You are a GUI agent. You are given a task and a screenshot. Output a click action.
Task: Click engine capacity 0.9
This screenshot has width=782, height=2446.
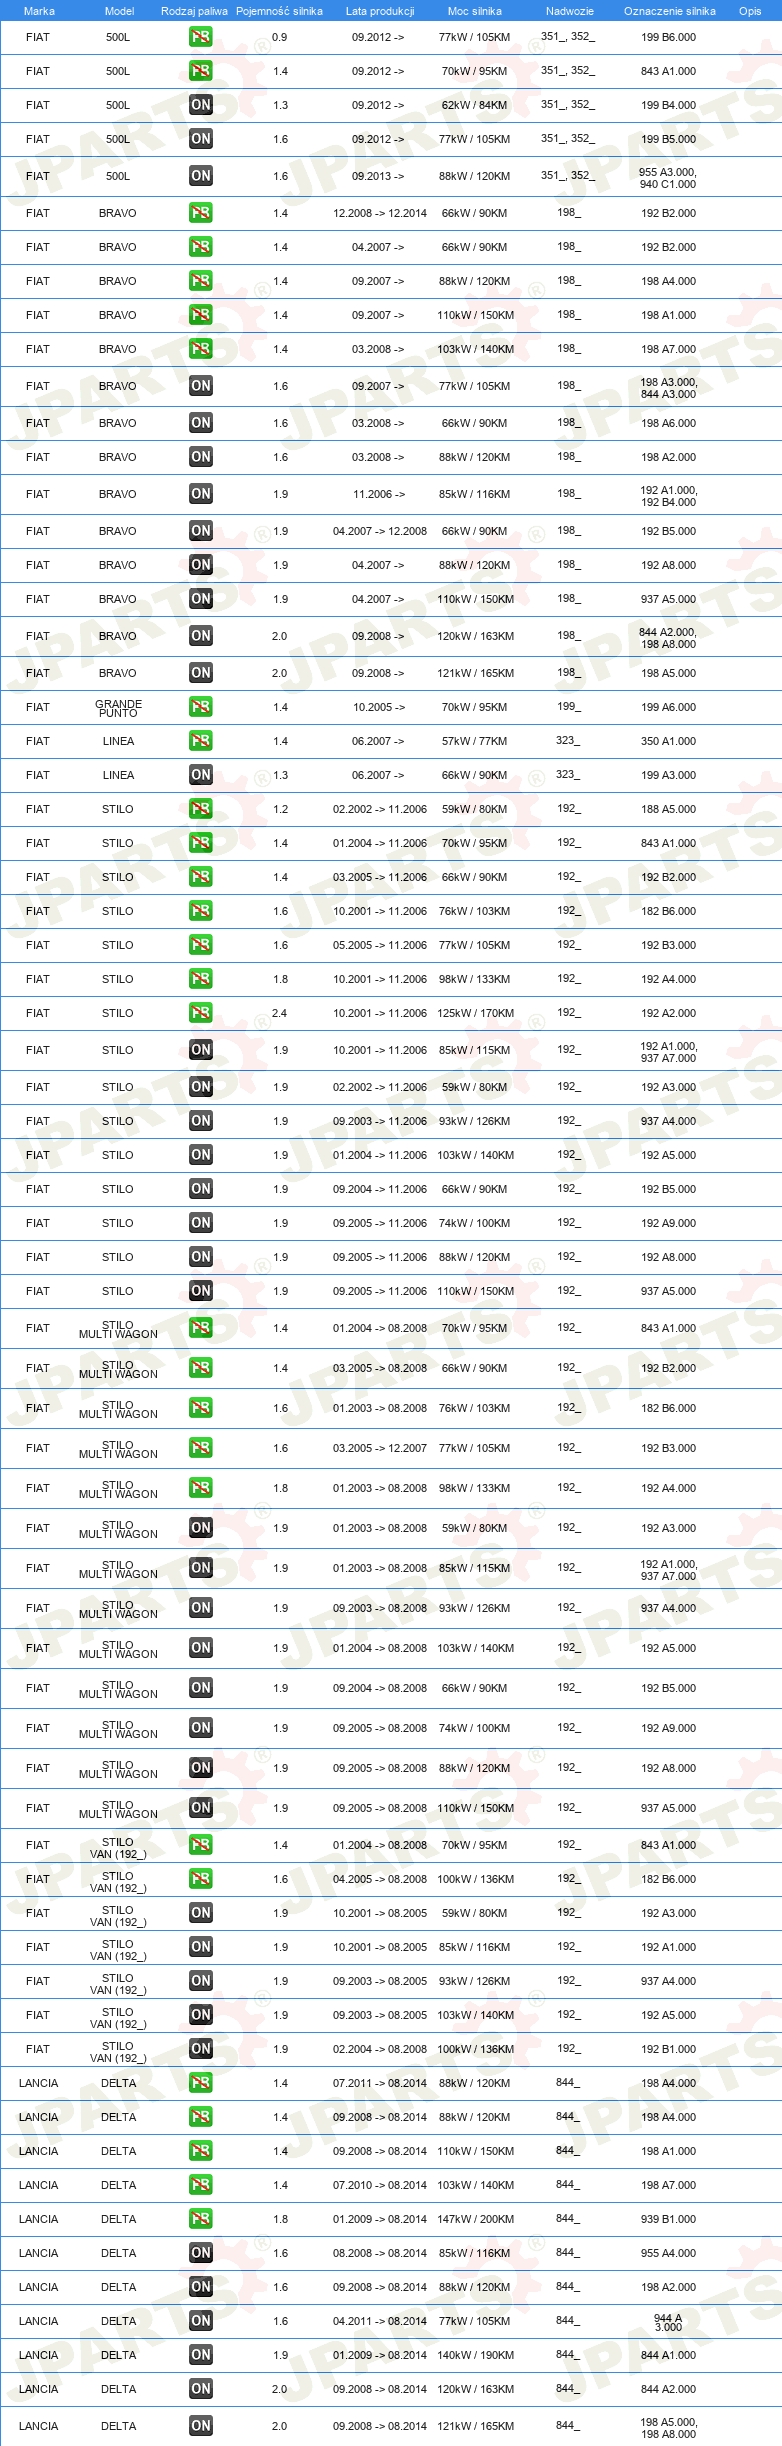(279, 37)
